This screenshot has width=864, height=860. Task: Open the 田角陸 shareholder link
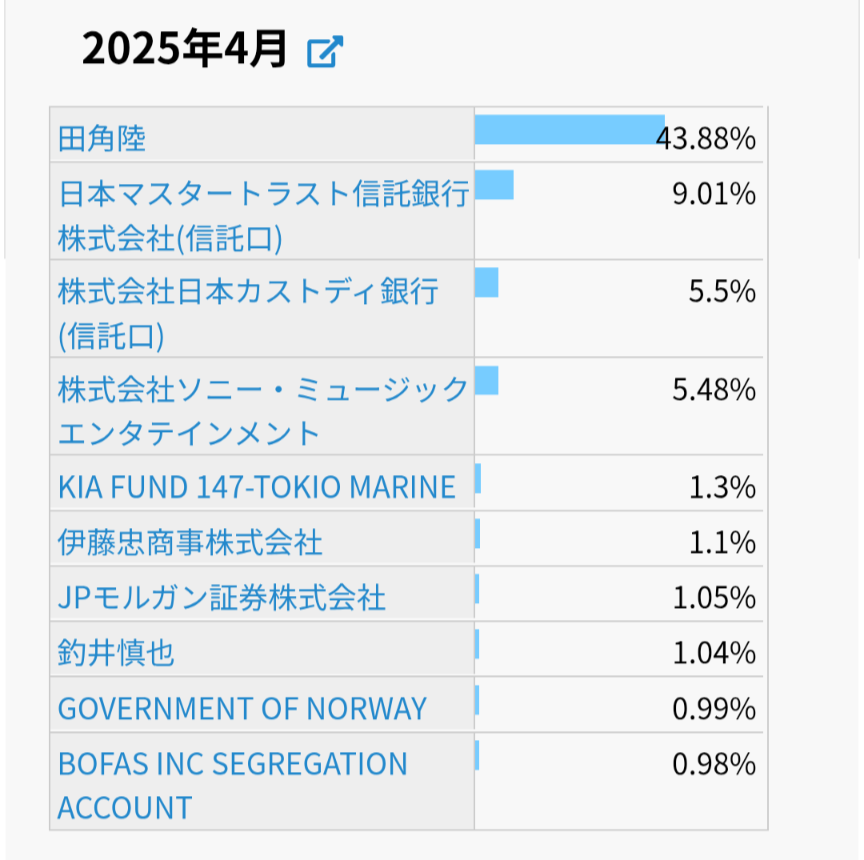coord(102,138)
